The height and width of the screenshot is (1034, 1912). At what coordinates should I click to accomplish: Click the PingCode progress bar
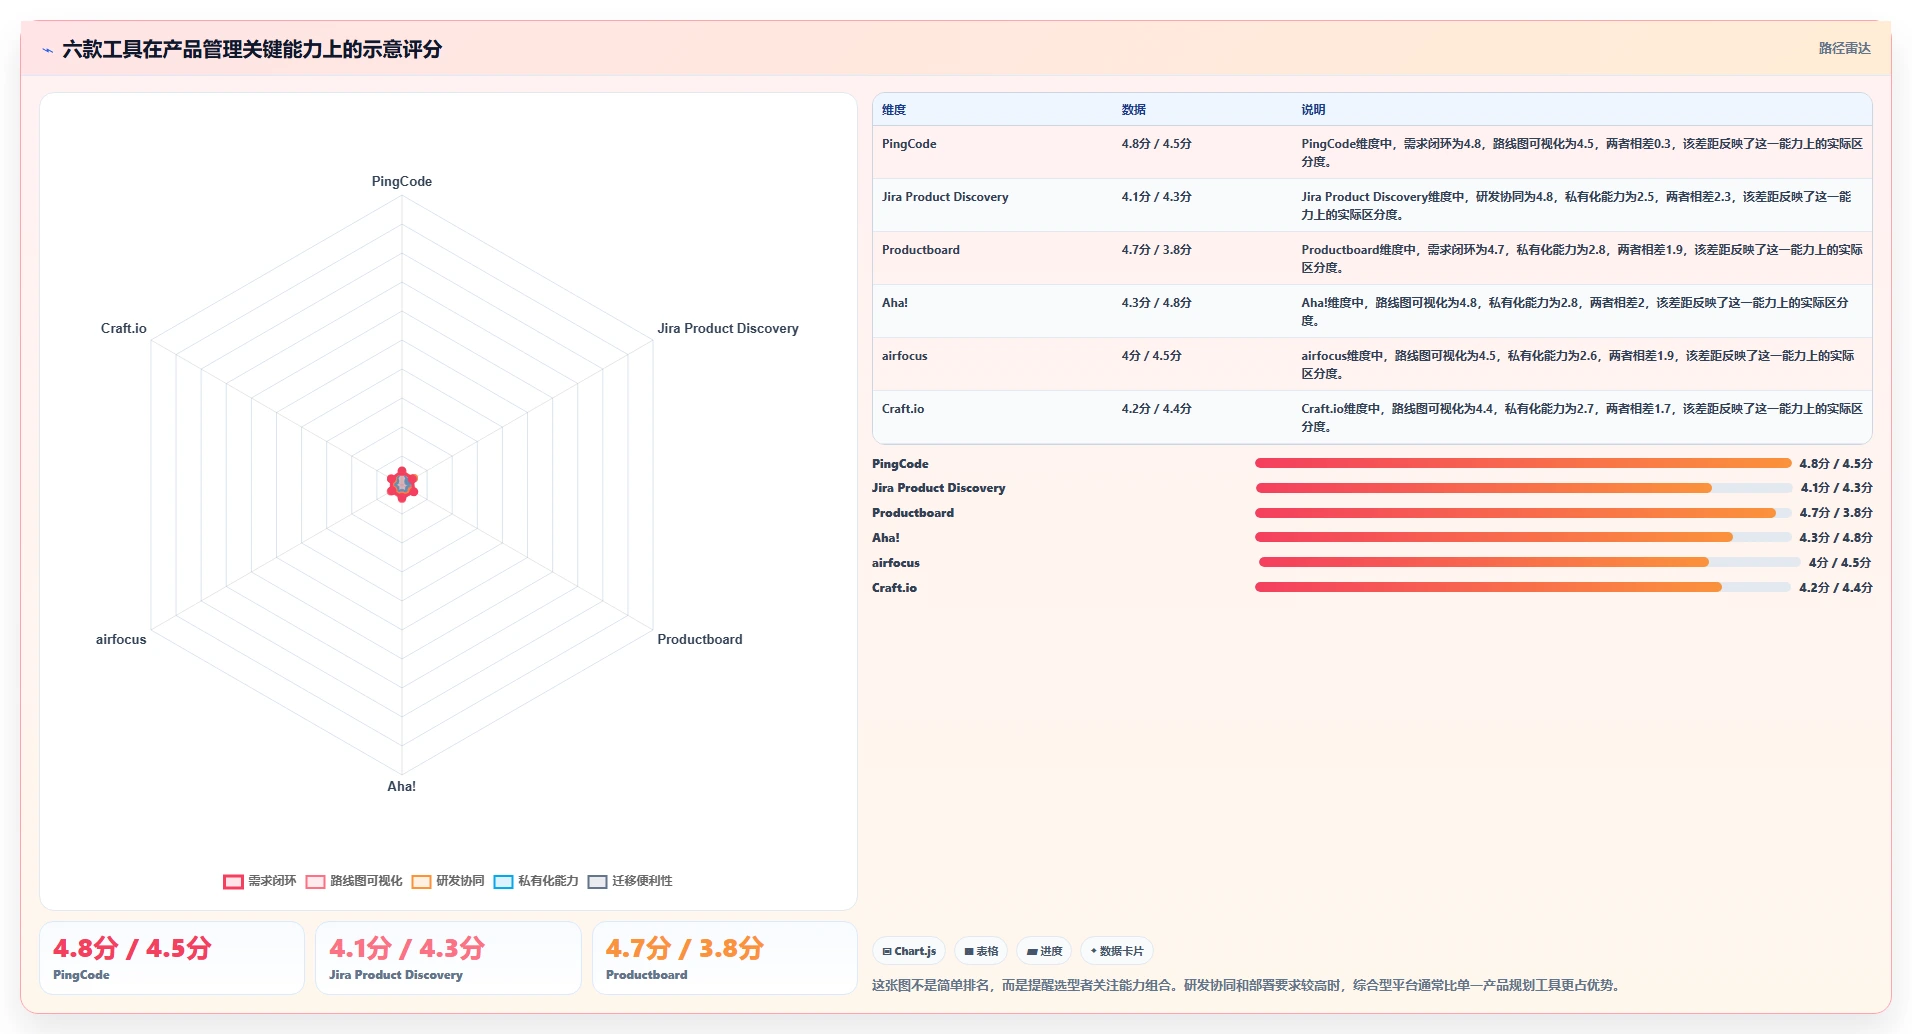pos(1523,463)
